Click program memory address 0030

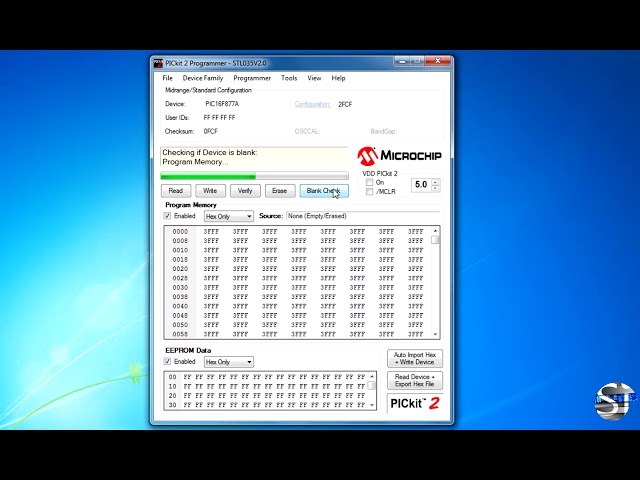click(180, 288)
